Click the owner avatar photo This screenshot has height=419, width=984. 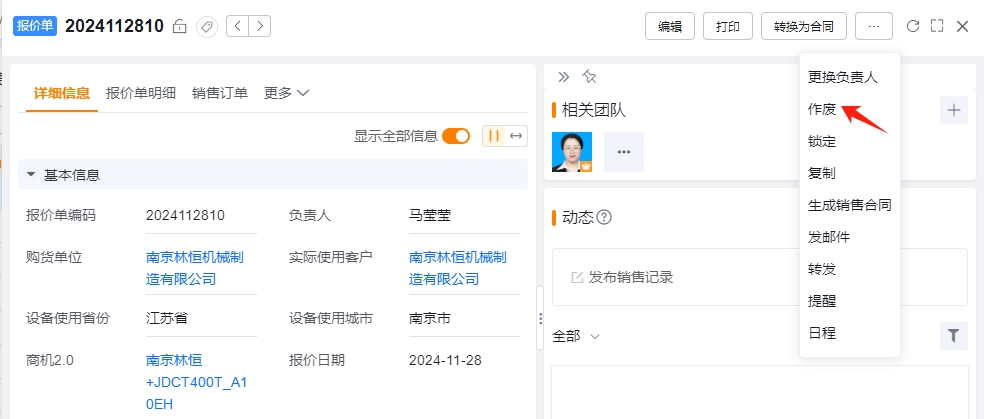(572, 152)
